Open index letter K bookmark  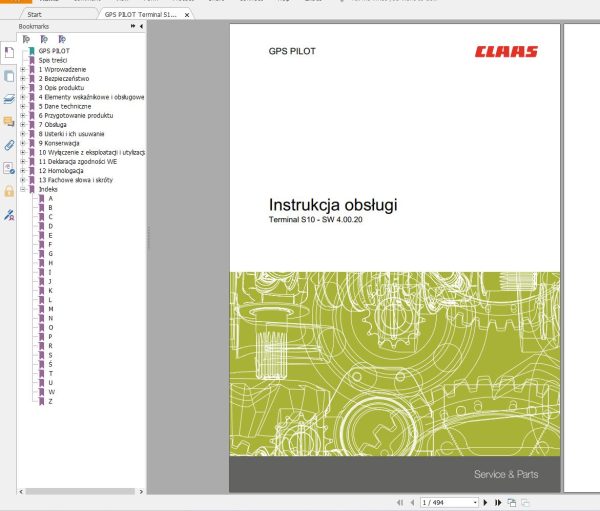pos(51,291)
